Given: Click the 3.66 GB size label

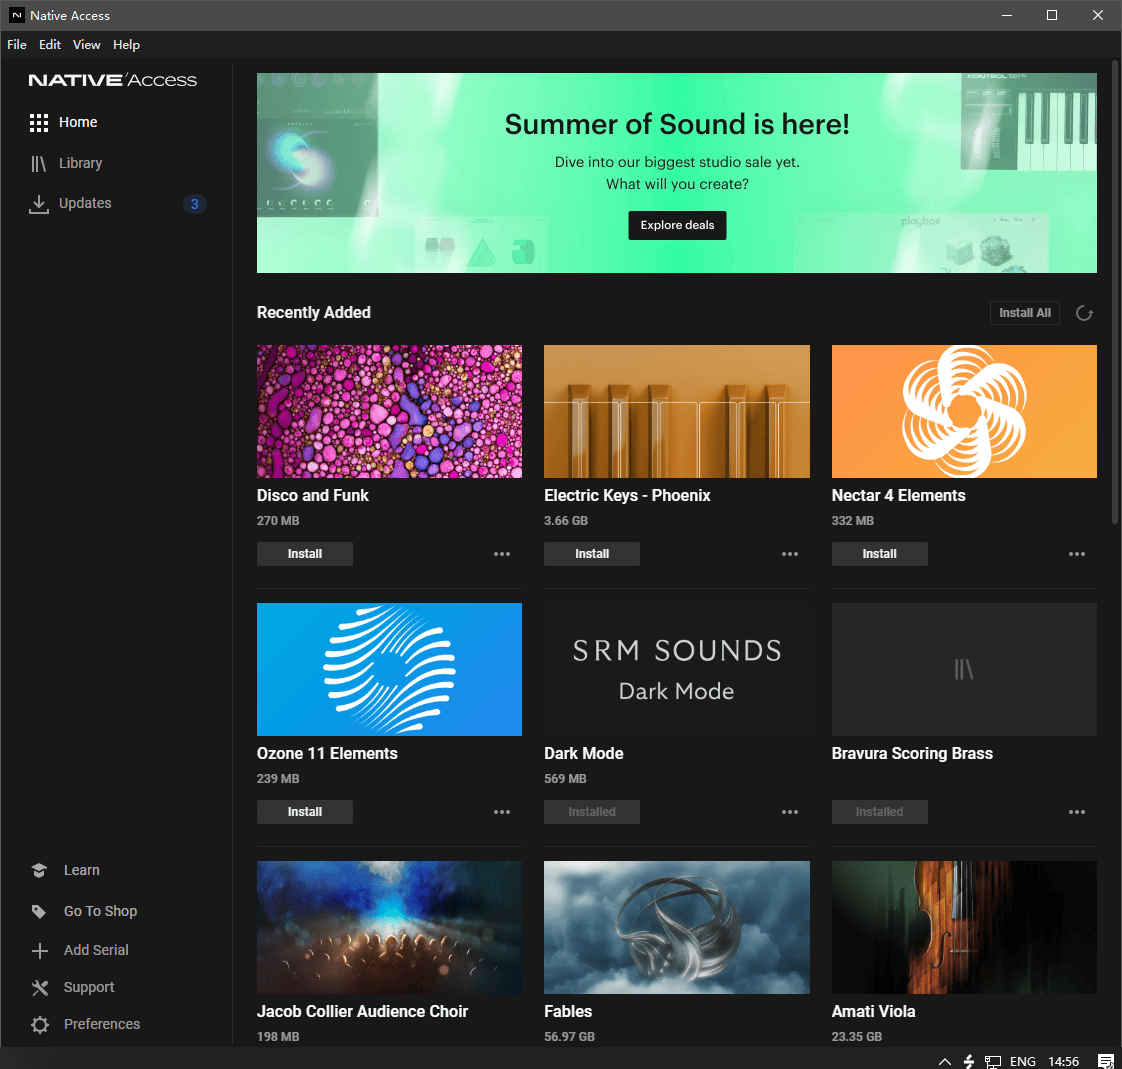Looking at the screenshot, I should 565,521.
